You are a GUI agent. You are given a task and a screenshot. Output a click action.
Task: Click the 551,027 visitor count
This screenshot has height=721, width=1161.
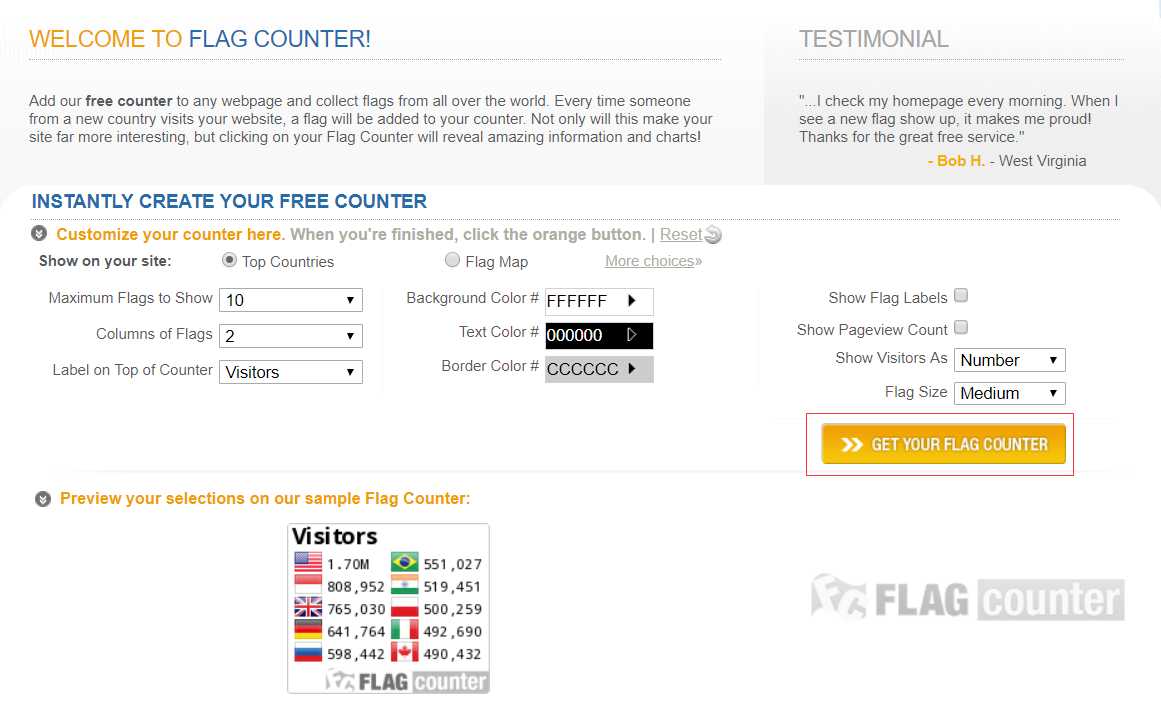(x=452, y=564)
